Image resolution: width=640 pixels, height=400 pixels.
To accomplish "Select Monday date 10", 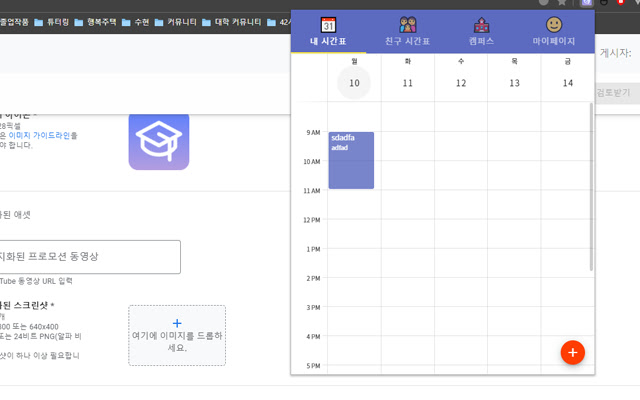I will point(354,83).
